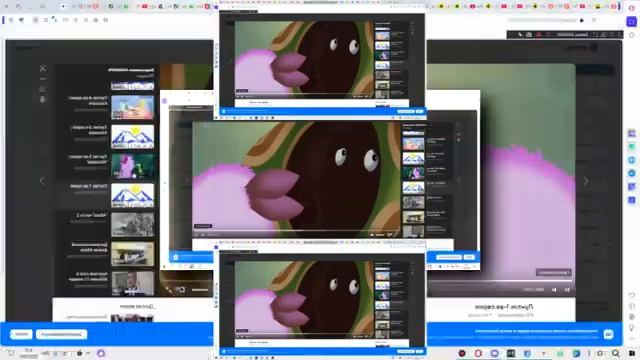Click the red Opera icon on the taskbar
This screenshot has height=360, width=640.
pyautogui.click(x=478, y=353)
